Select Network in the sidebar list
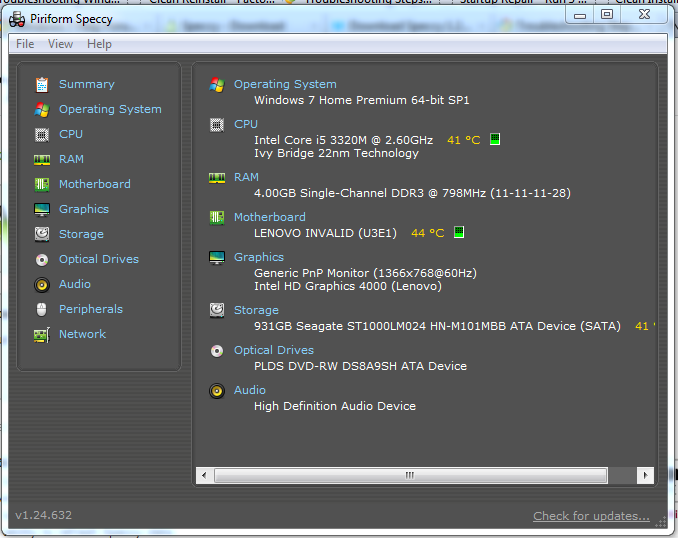678x538 pixels. [83, 335]
